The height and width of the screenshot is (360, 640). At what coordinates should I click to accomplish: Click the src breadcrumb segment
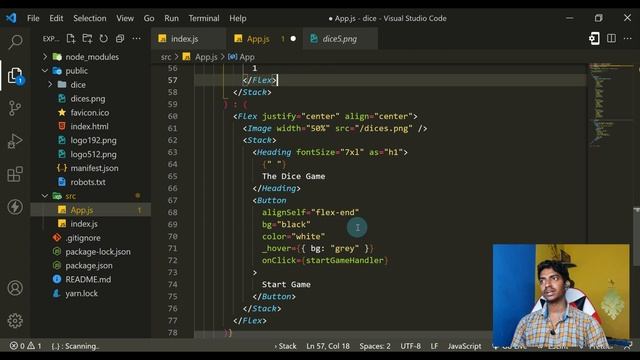pyautogui.click(x=166, y=57)
